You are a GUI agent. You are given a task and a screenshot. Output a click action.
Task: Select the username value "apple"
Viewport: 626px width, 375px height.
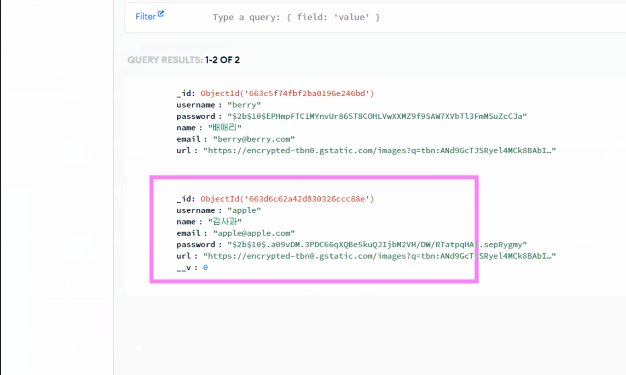coord(244,210)
